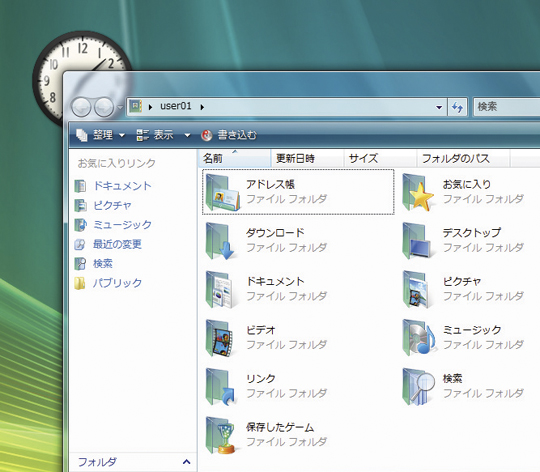Select ミュージック name in file list

pos(472,330)
